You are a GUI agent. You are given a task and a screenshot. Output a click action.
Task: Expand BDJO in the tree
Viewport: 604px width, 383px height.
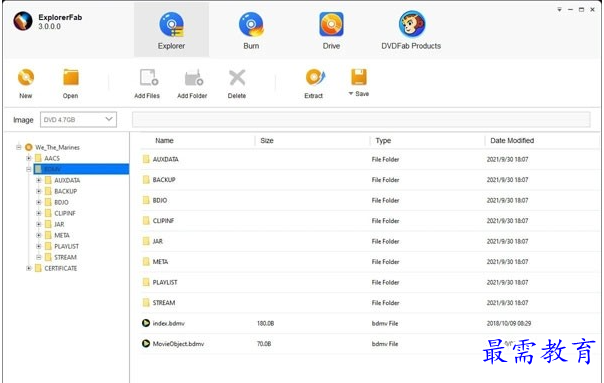[x=39, y=202]
